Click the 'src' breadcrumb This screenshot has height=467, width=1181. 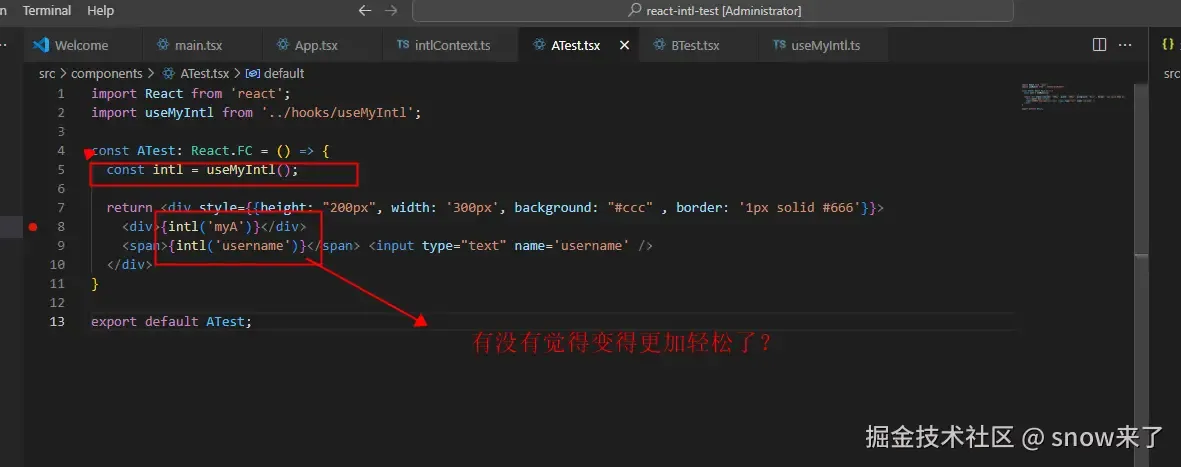coord(47,73)
